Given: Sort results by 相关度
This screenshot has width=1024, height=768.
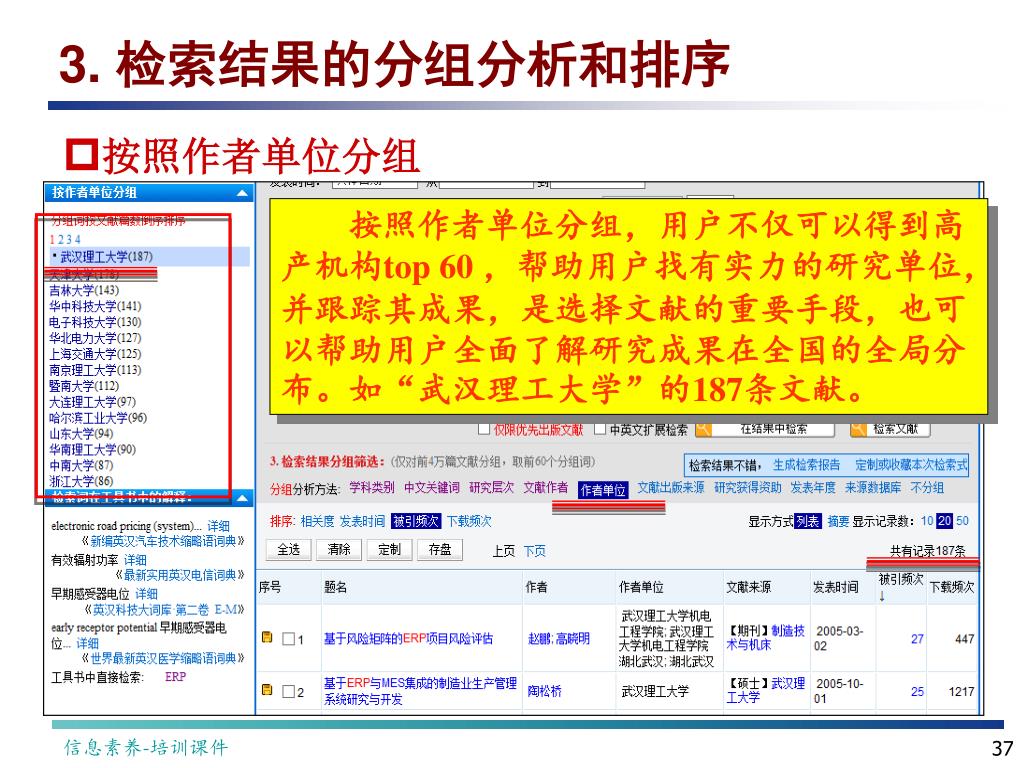Looking at the screenshot, I should pyautogui.click(x=317, y=521).
